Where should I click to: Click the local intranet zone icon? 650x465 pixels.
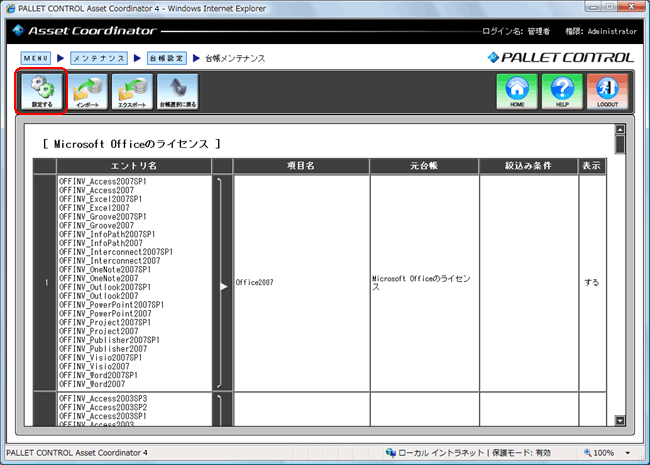(390, 453)
